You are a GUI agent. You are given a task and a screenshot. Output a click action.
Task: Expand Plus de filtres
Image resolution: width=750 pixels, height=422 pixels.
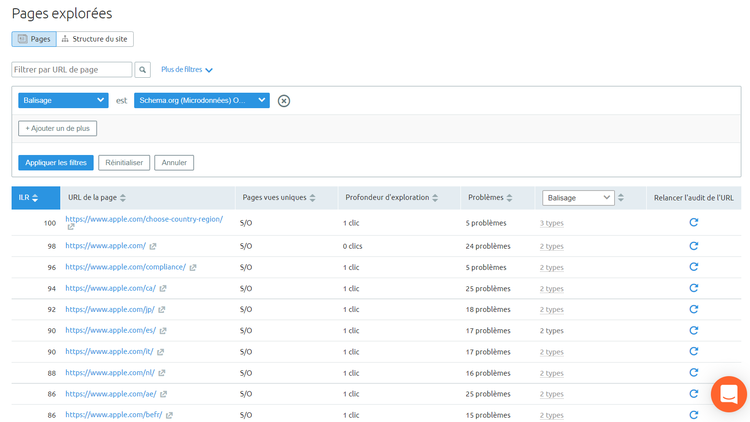coord(187,70)
